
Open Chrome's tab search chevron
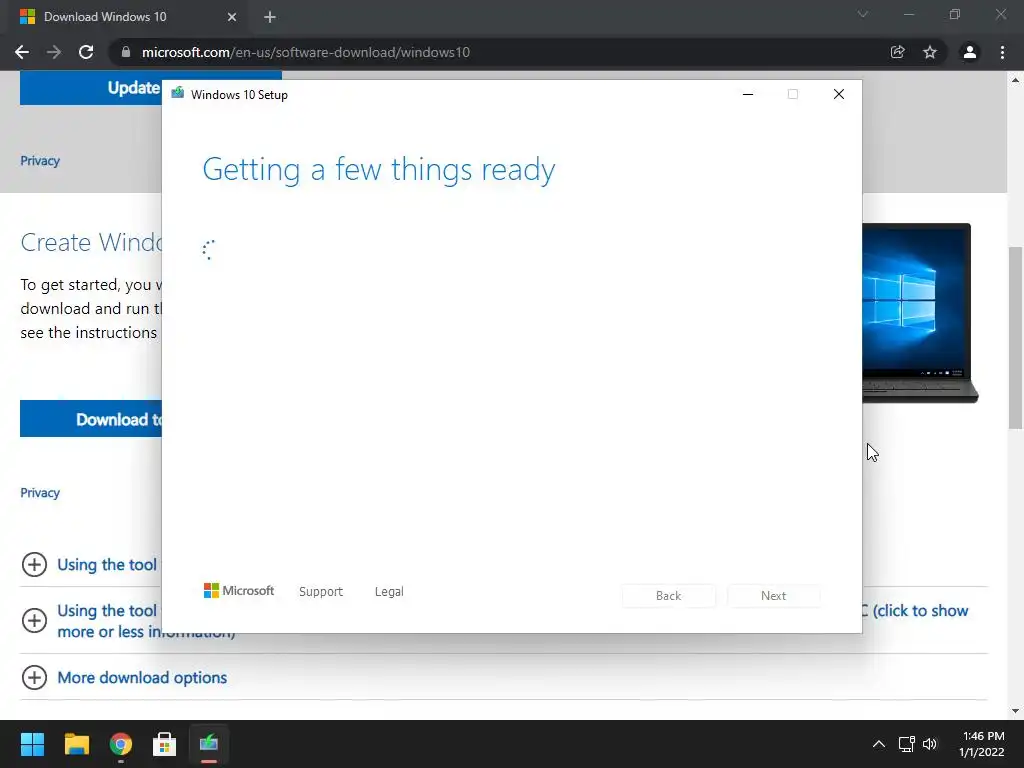tap(863, 14)
